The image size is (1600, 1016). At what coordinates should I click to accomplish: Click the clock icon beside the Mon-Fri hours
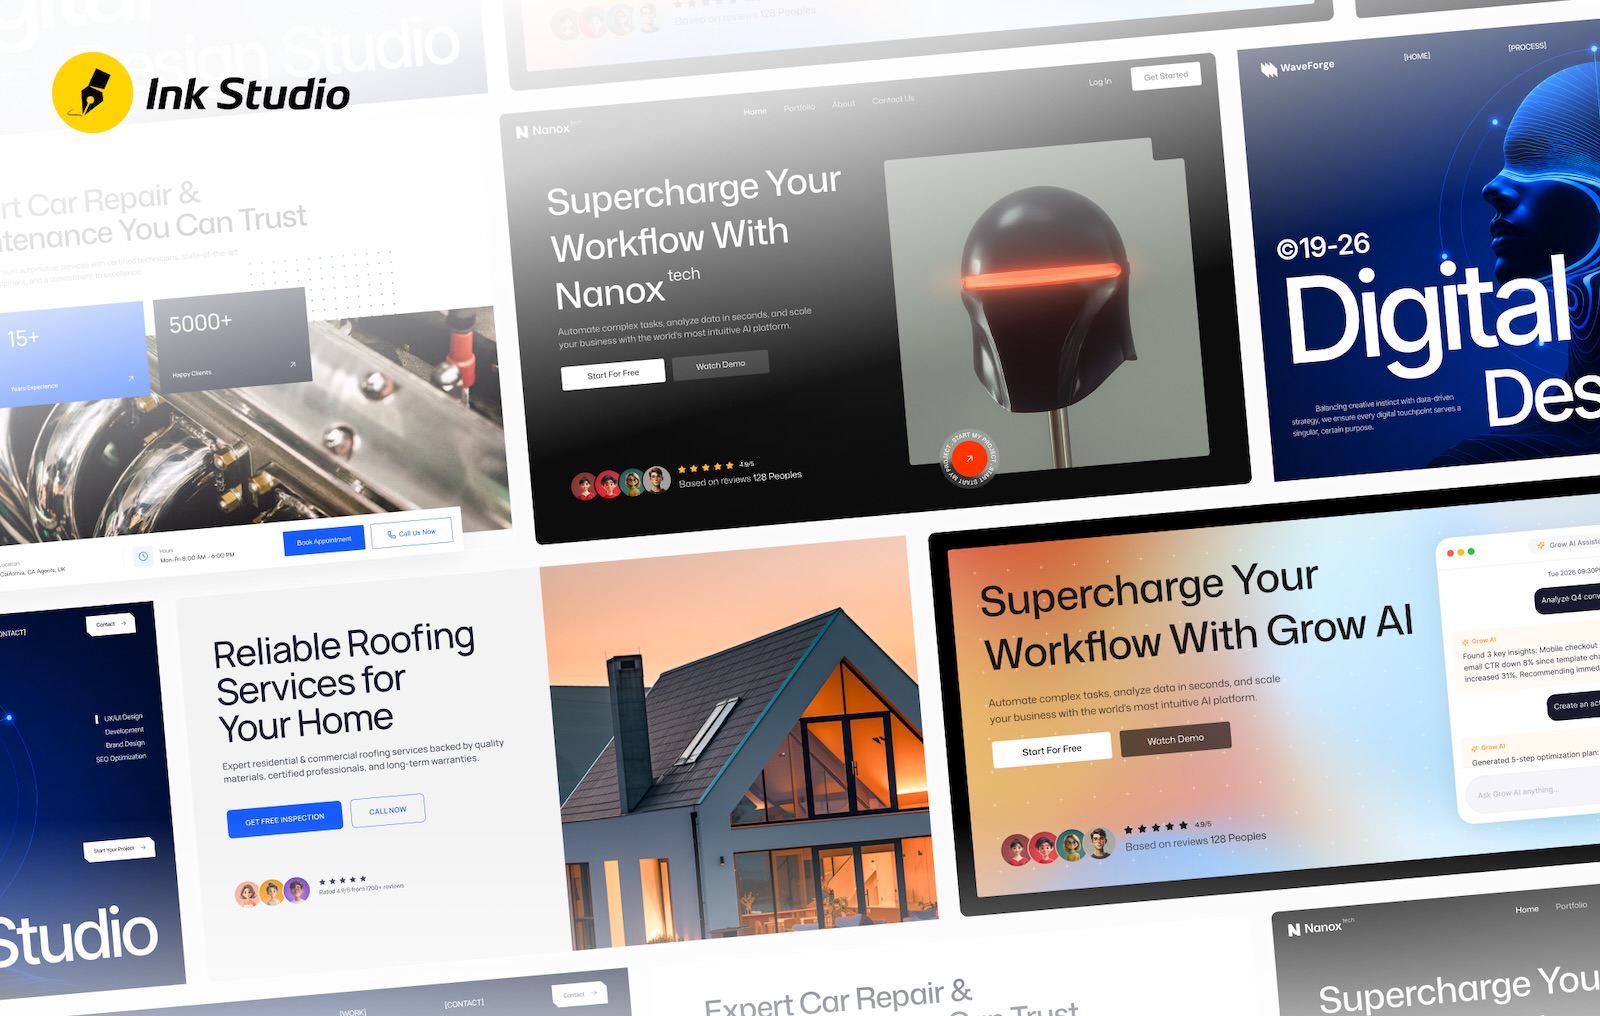click(143, 556)
